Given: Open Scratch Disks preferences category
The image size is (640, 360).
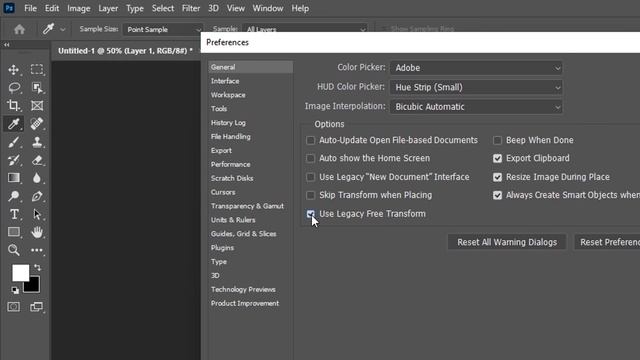Looking at the screenshot, I should pyautogui.click(x=232, y=178).
